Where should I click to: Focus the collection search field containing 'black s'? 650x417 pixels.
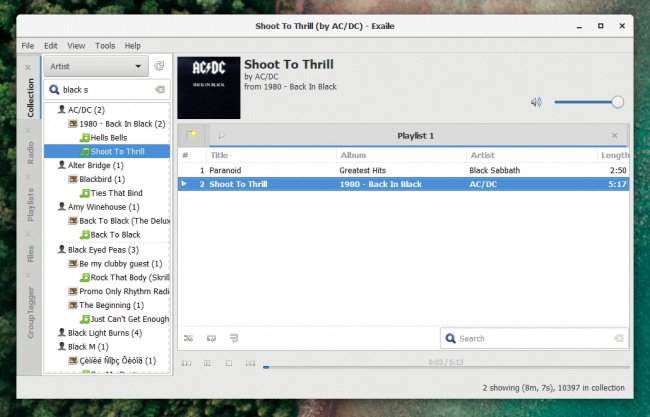coord(107,90)
